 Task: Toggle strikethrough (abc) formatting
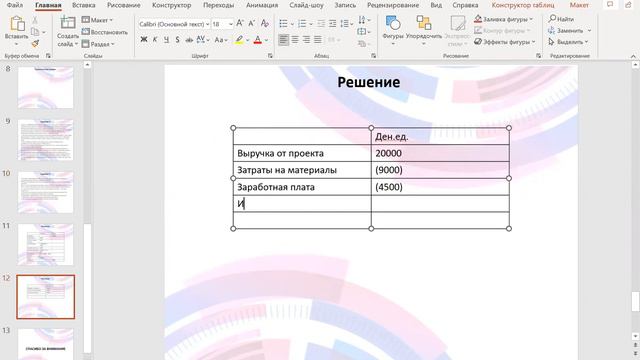(189, 40)
